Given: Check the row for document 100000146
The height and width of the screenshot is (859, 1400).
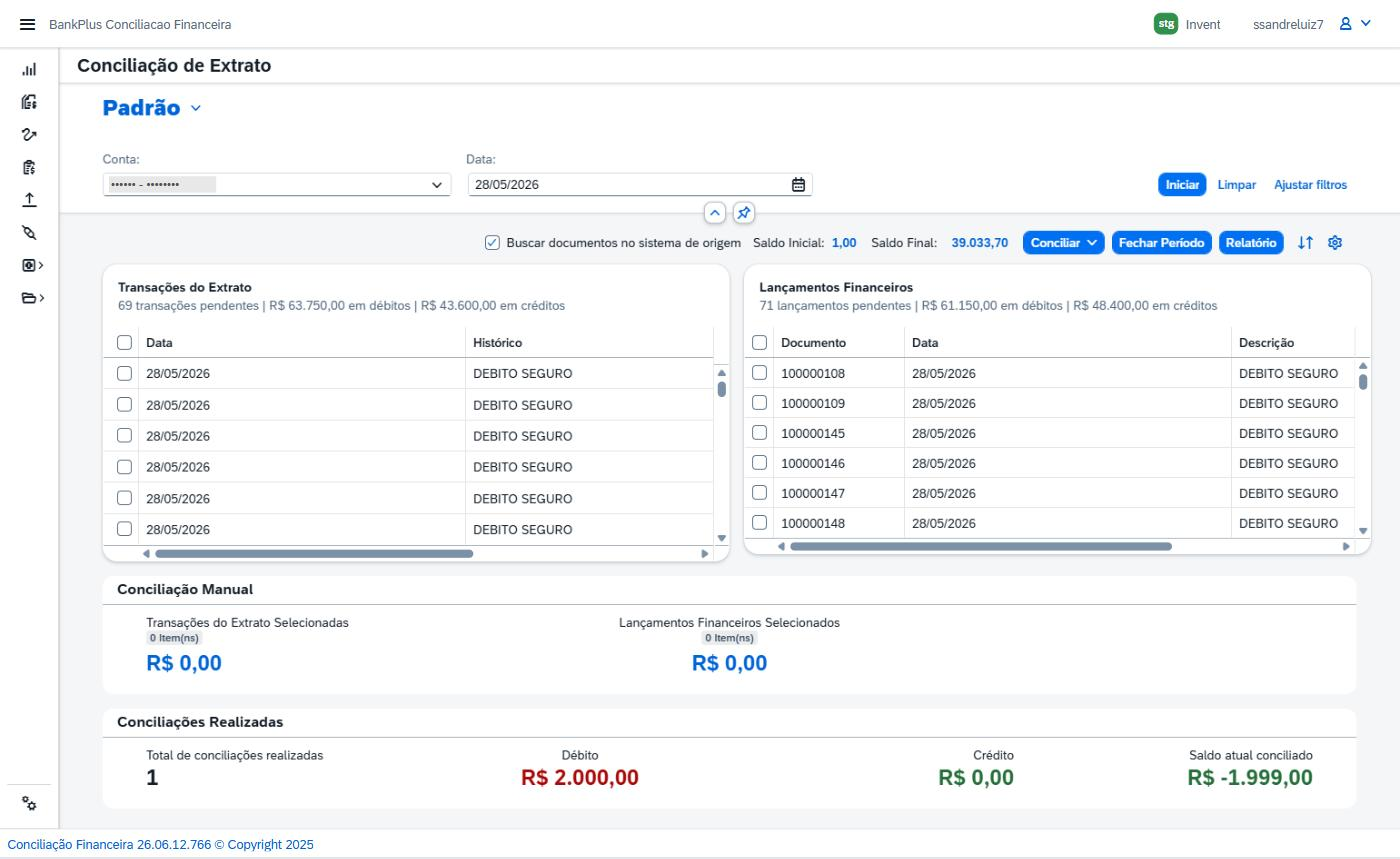Looking at the screenshot, I should click(759, 463).
